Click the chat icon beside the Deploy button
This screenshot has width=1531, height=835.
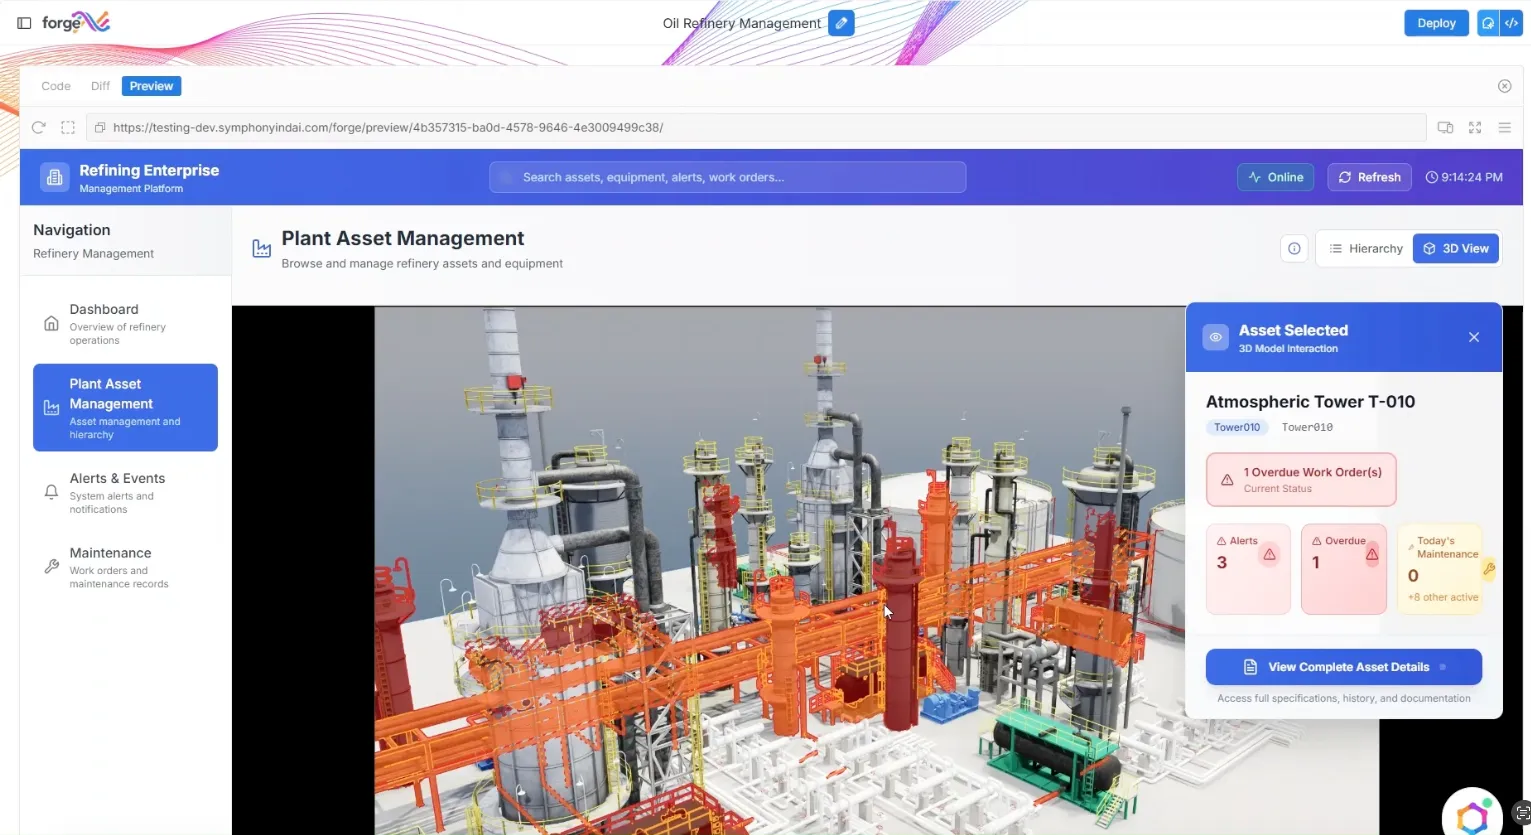tap(1488, 23)
